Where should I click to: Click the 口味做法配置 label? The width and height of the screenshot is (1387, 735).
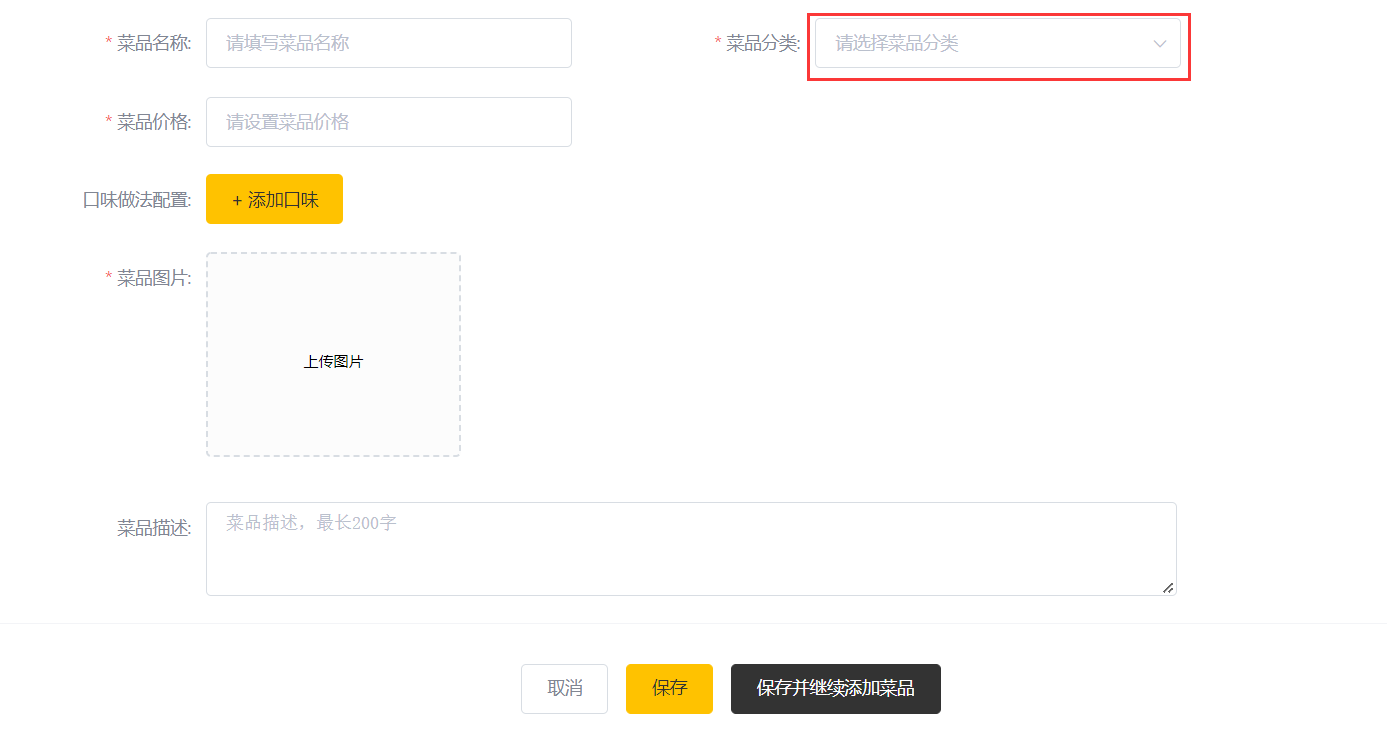(x=137, y=200)
